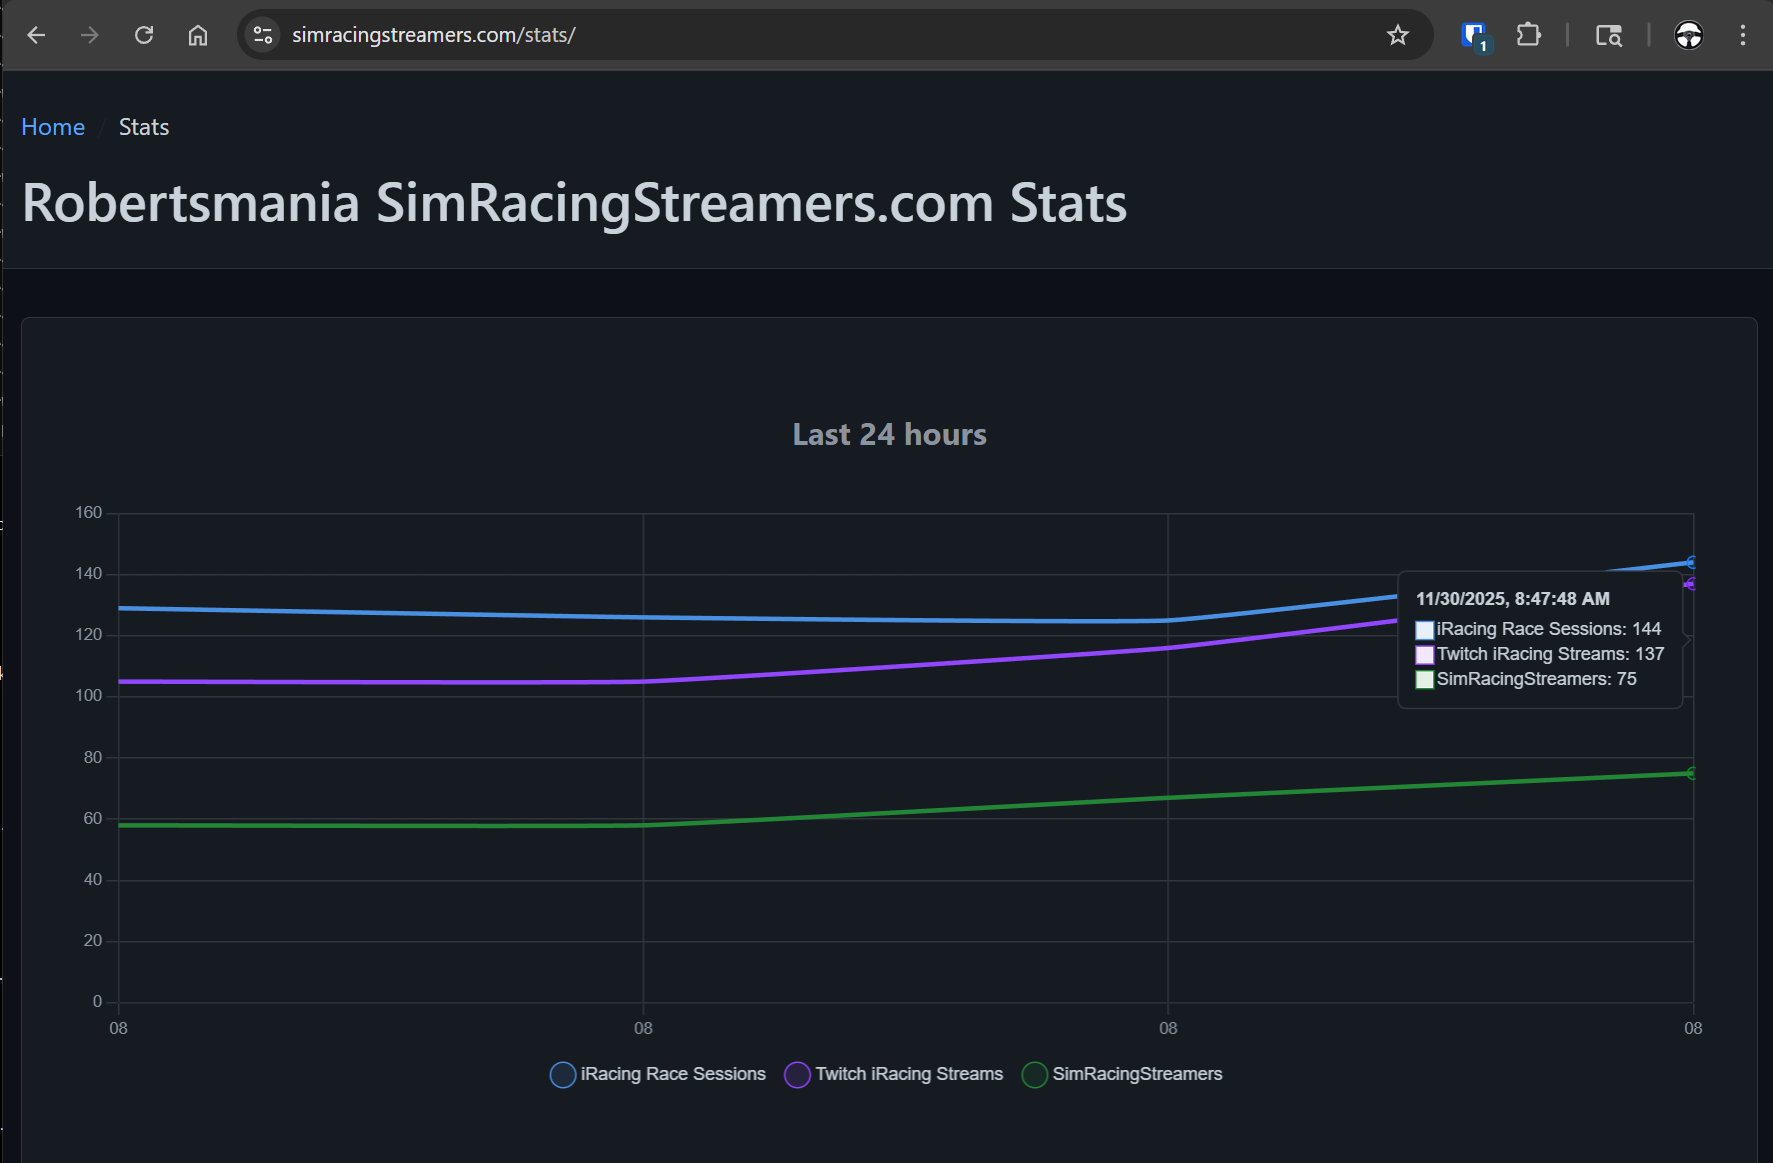The image size is (1773, 1163).
Task: Click the blue iRacing Race Sessions color swatch
Action: click(562, 1074)
